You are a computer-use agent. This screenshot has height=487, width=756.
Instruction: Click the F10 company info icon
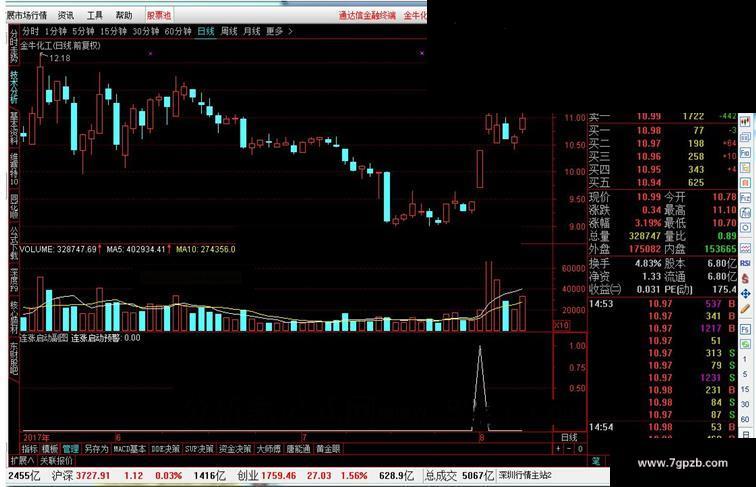[x=745, y=153]
